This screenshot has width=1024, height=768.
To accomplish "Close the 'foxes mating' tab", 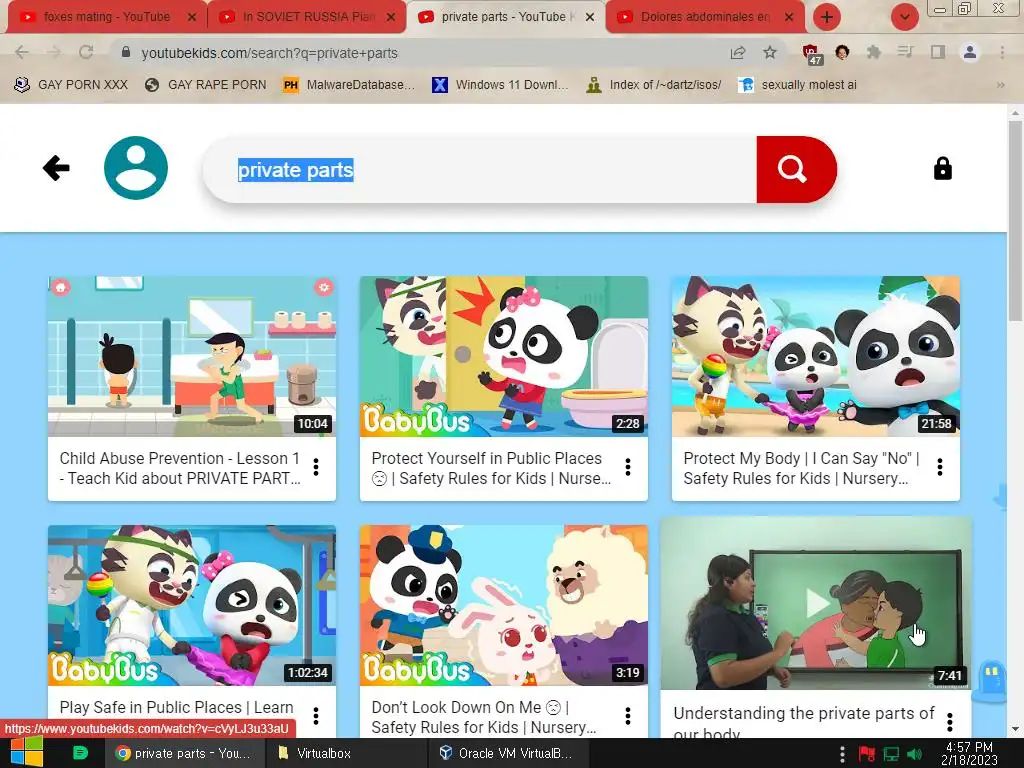I will click(192, 18).
